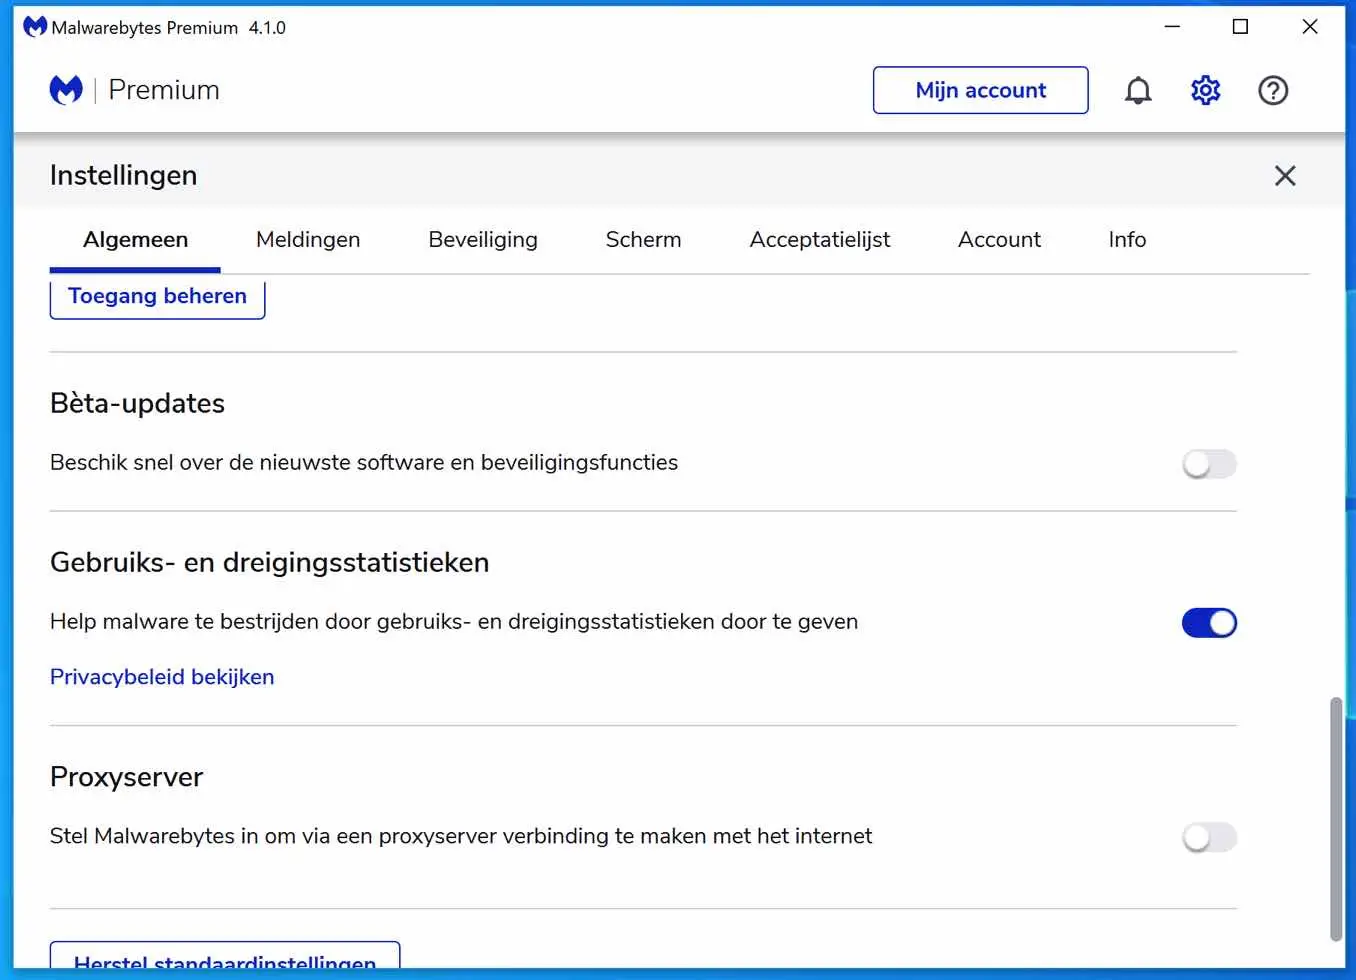Open the notifications bell icon

[x=1138, y=91]
